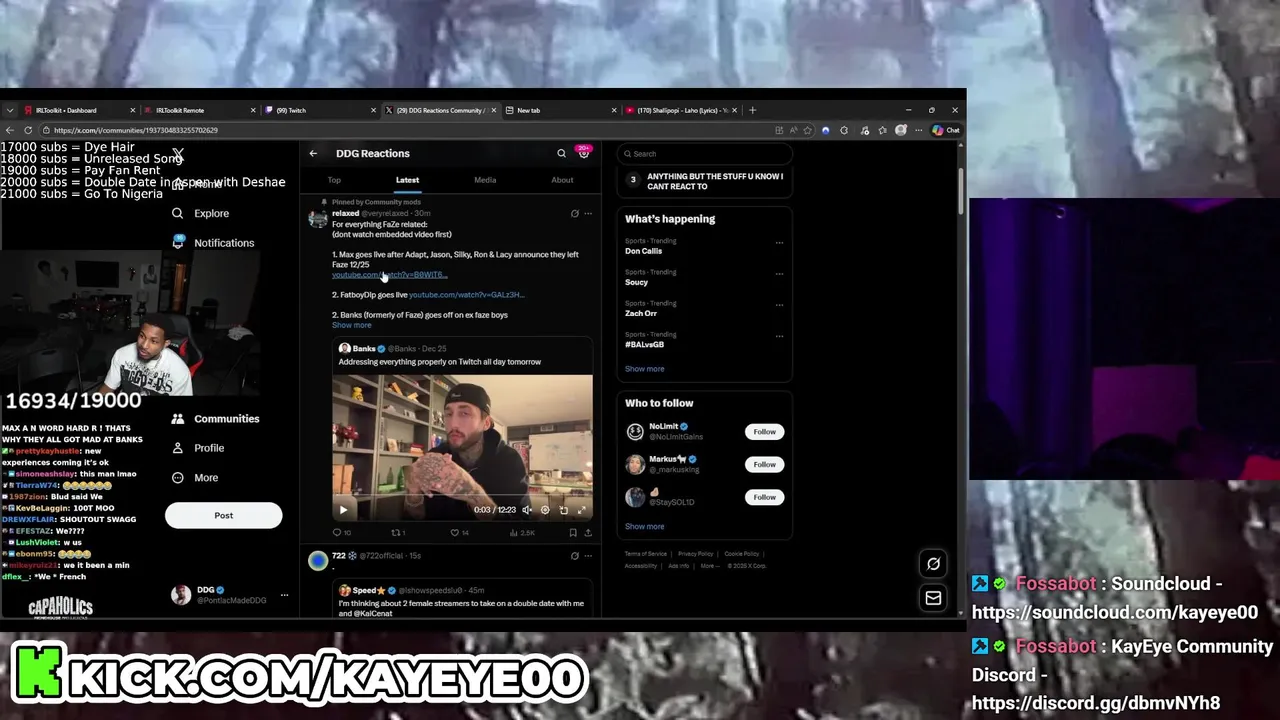The image size is (1280, 720).
Task: Open the more options on relaxed's post
Action: (588, 213)
